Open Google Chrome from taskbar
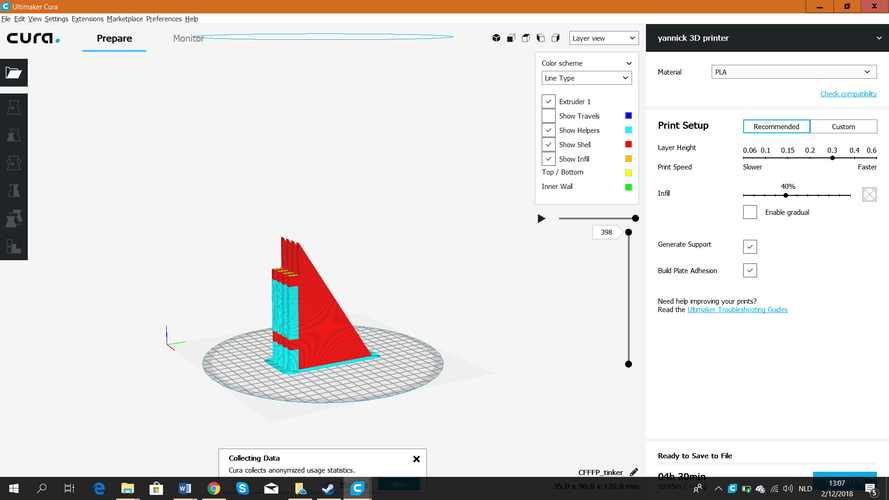The width and height of the screenshot is (889, 500). 214,488
